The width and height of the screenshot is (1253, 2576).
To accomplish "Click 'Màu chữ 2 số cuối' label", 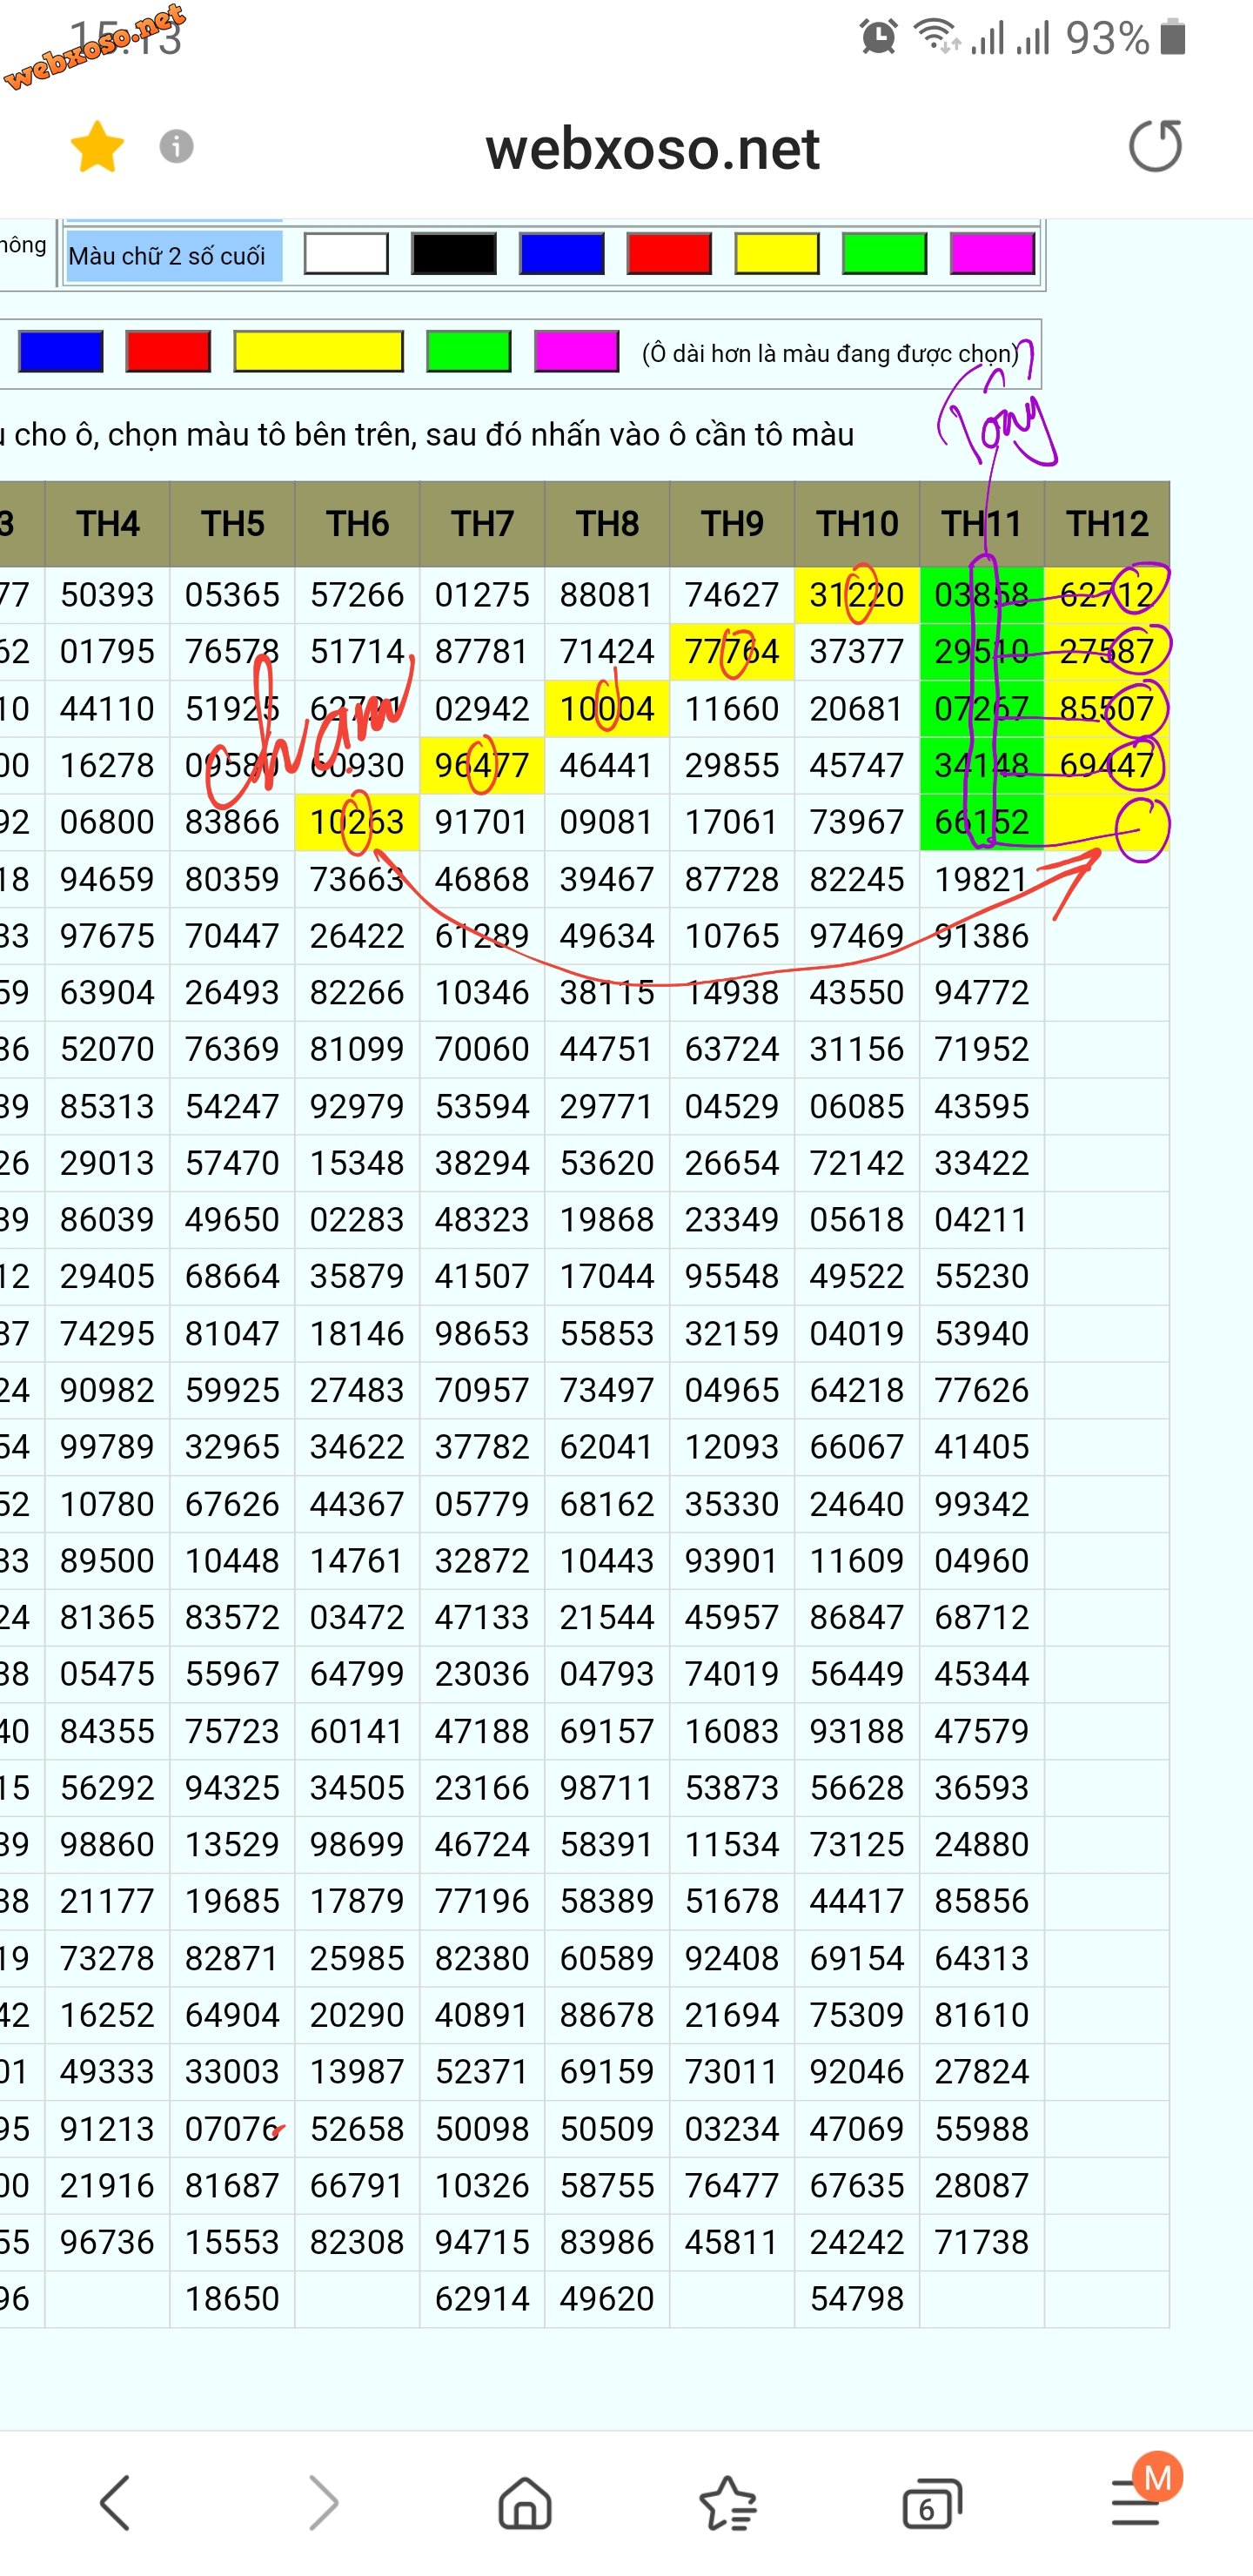I will click(x=167, y=256).
